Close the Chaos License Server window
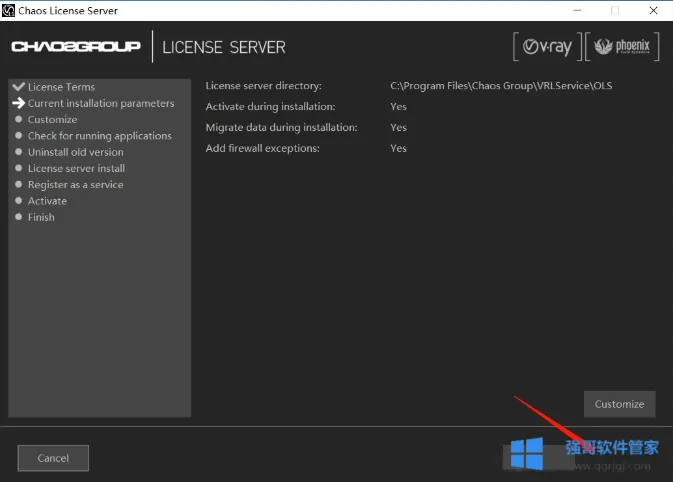Viewport: 673px width, 482px height. pos(653,10)
